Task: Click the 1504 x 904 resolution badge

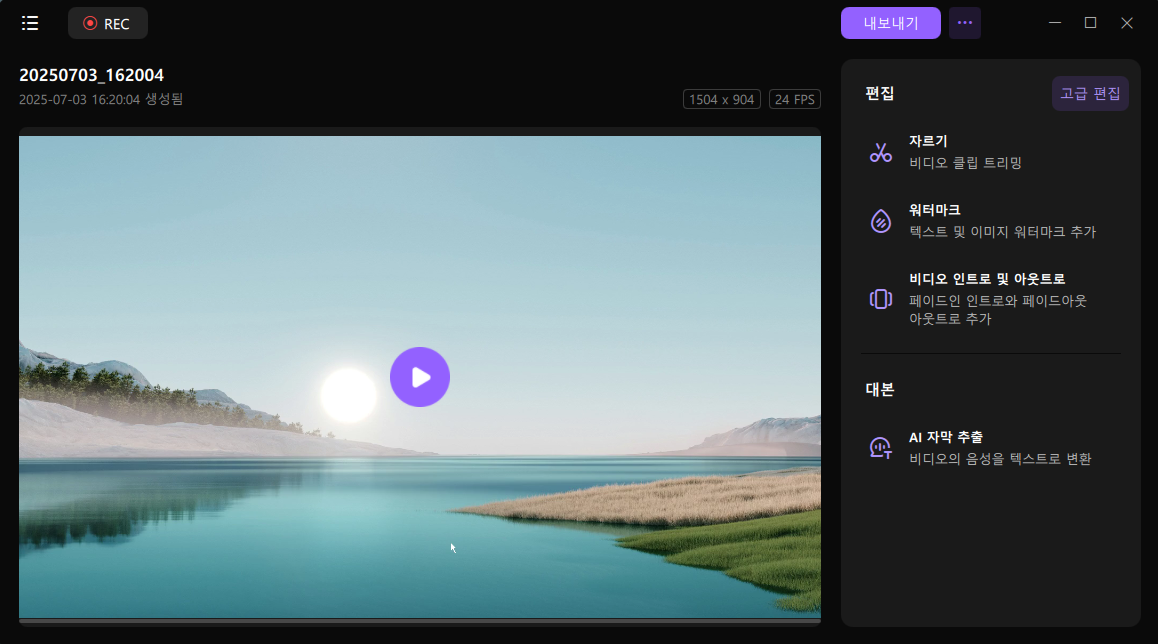Action: (x=721, y=100)
